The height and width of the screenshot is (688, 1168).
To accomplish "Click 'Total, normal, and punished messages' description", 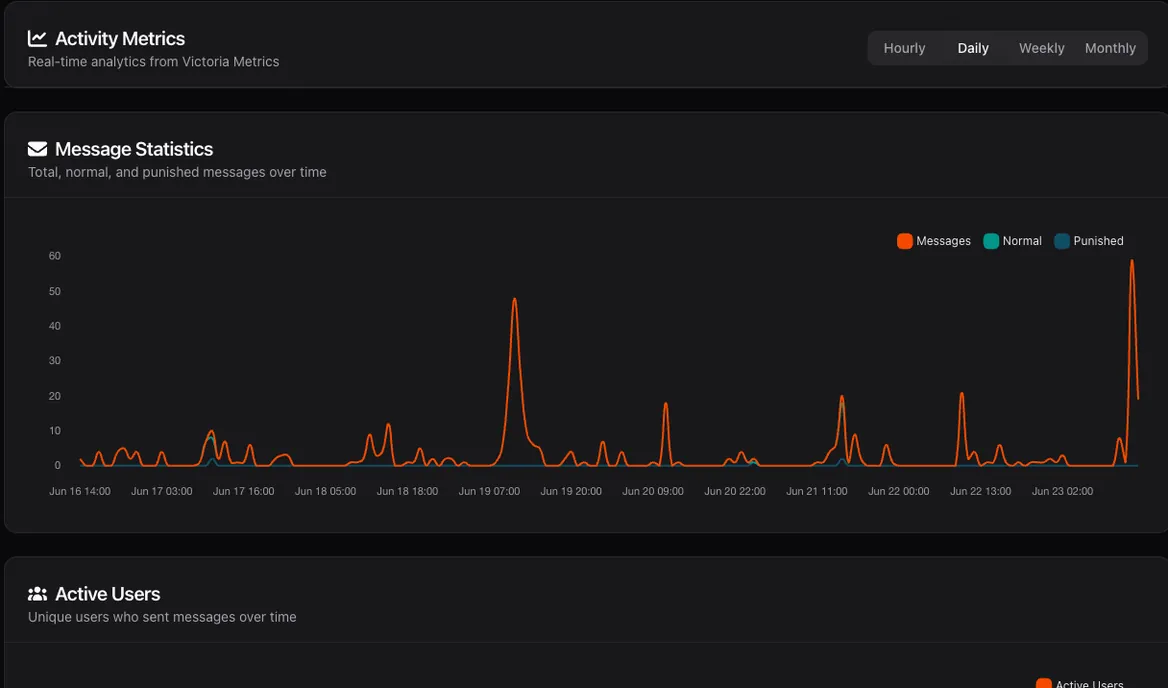I will click(177, 172).
